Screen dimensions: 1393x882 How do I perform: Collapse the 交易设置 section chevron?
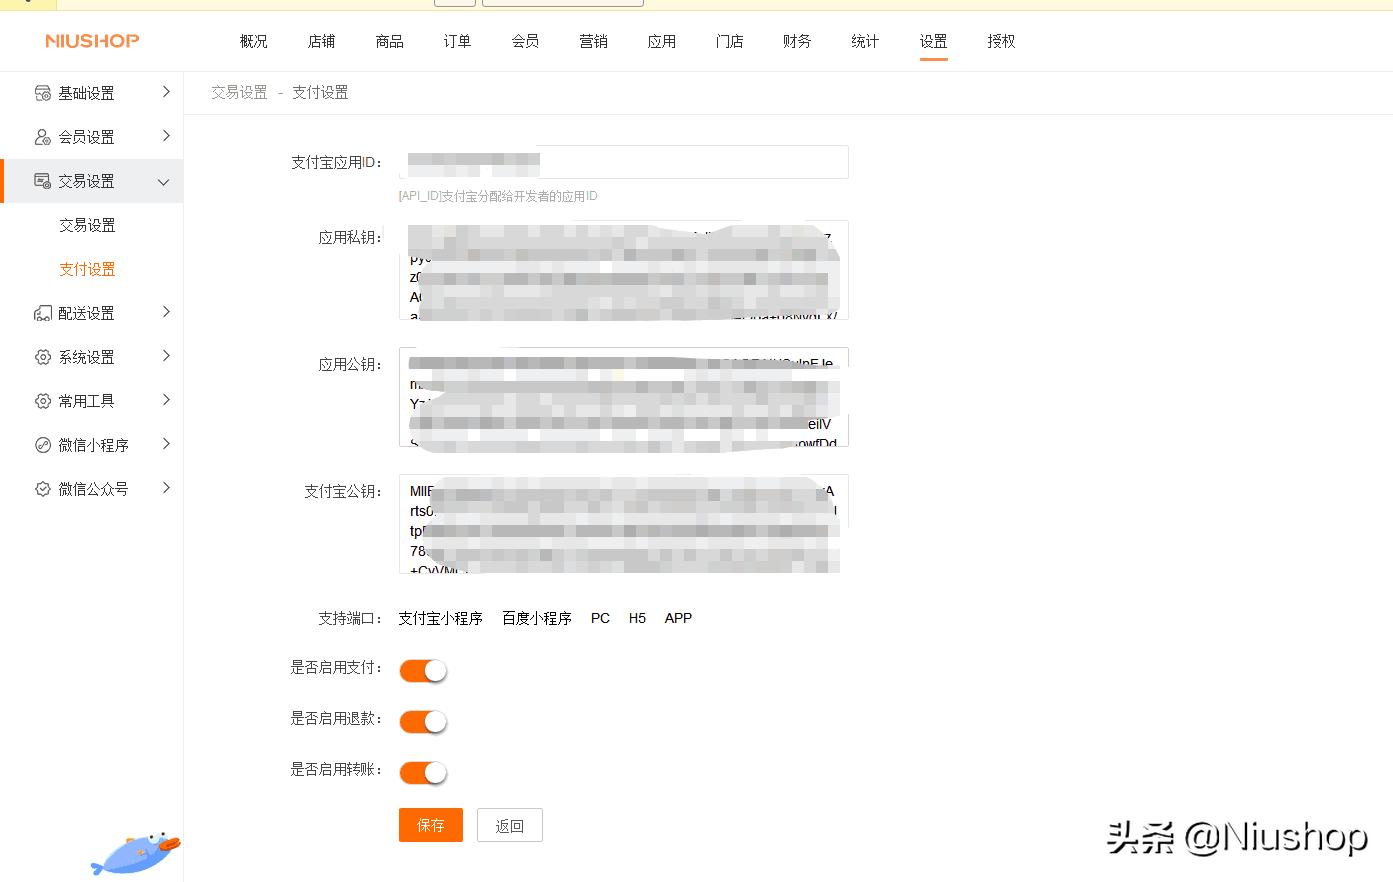click(166, 181)
